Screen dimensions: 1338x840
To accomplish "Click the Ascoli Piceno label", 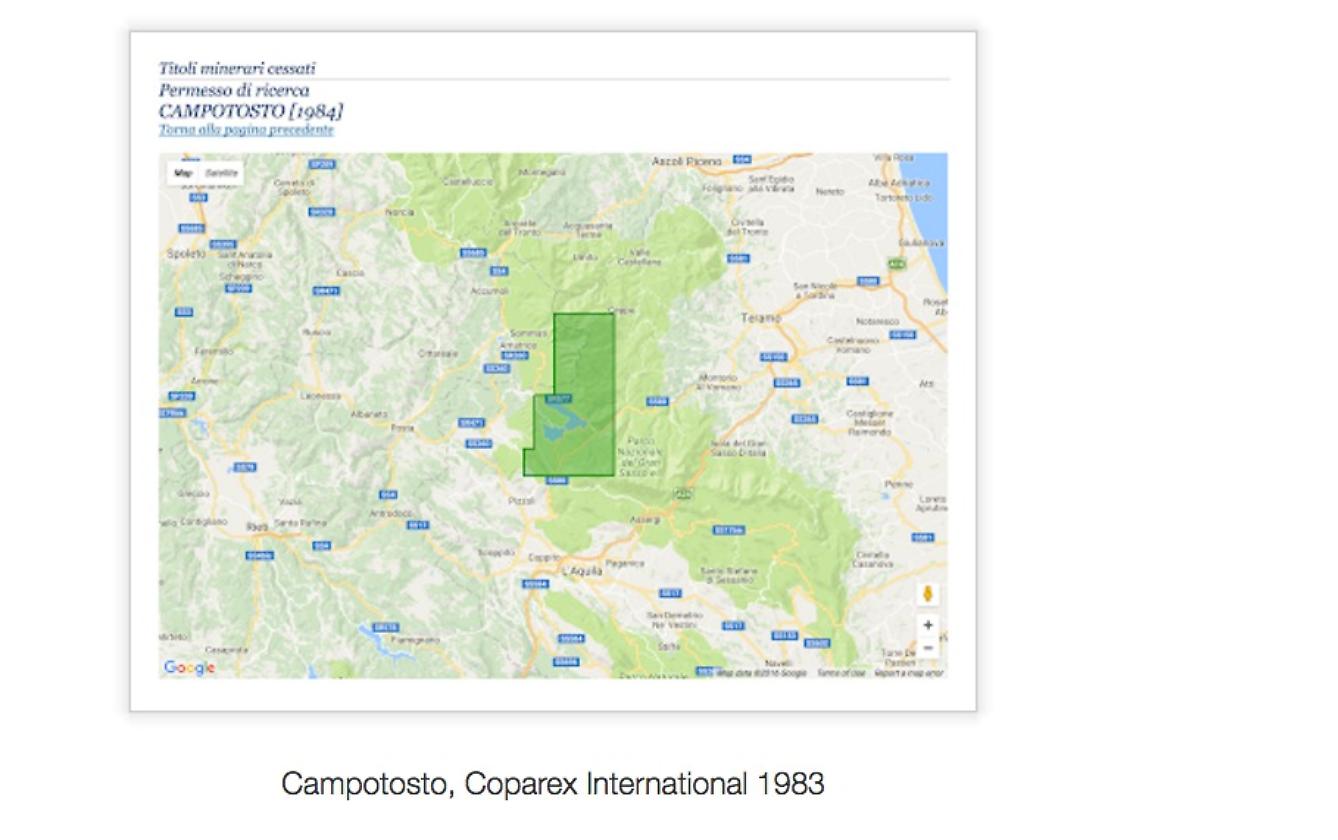I will coord(686,160).
